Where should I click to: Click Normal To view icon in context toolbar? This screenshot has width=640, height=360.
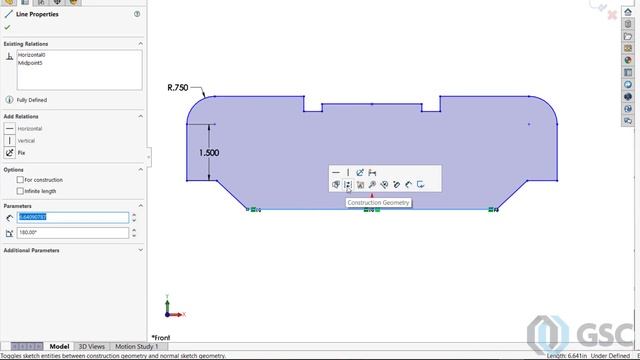(384, 185)
